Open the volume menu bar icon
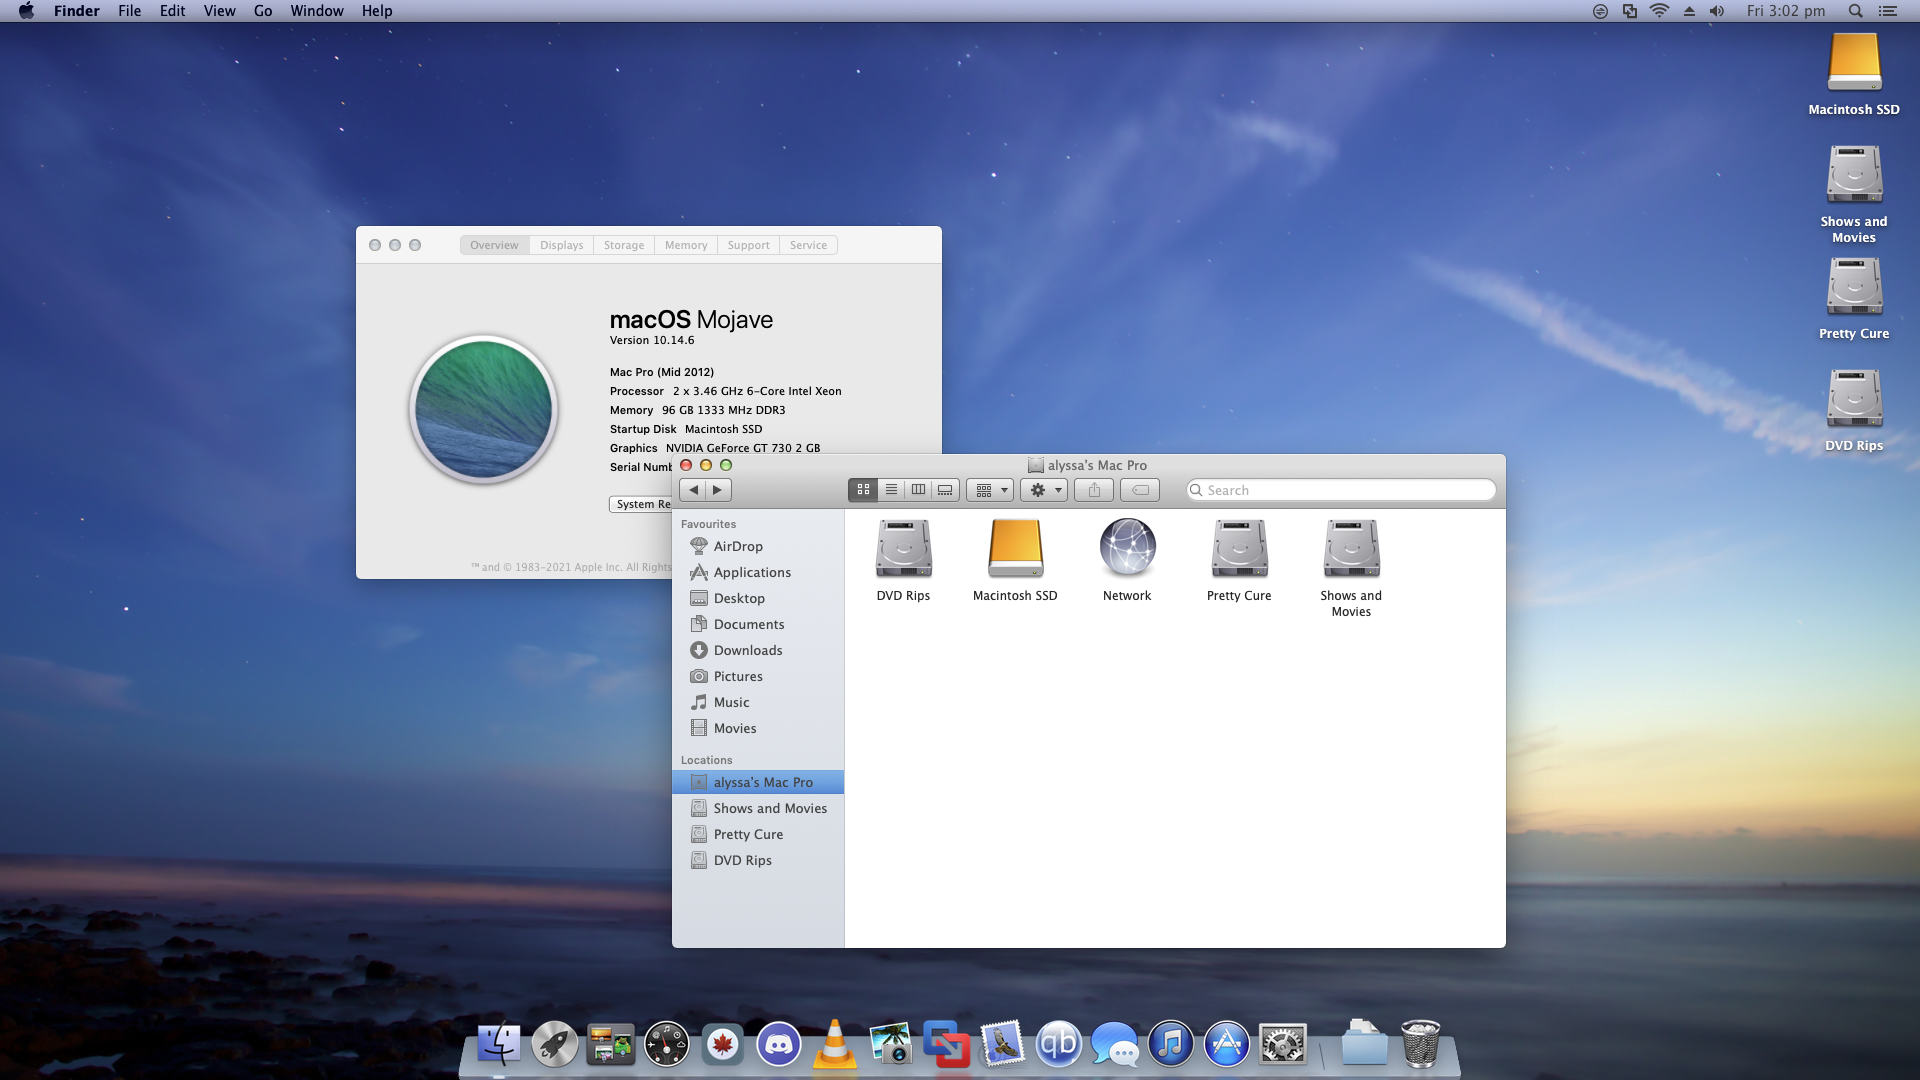 pos(1717,11)
